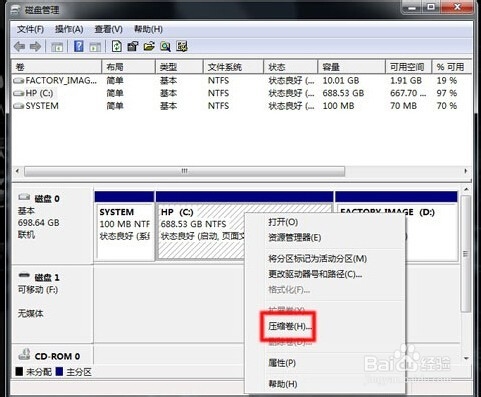481x397 pixels.
Task: Select the SYSTEM row in volume list
Action: (x=242, y=106)
